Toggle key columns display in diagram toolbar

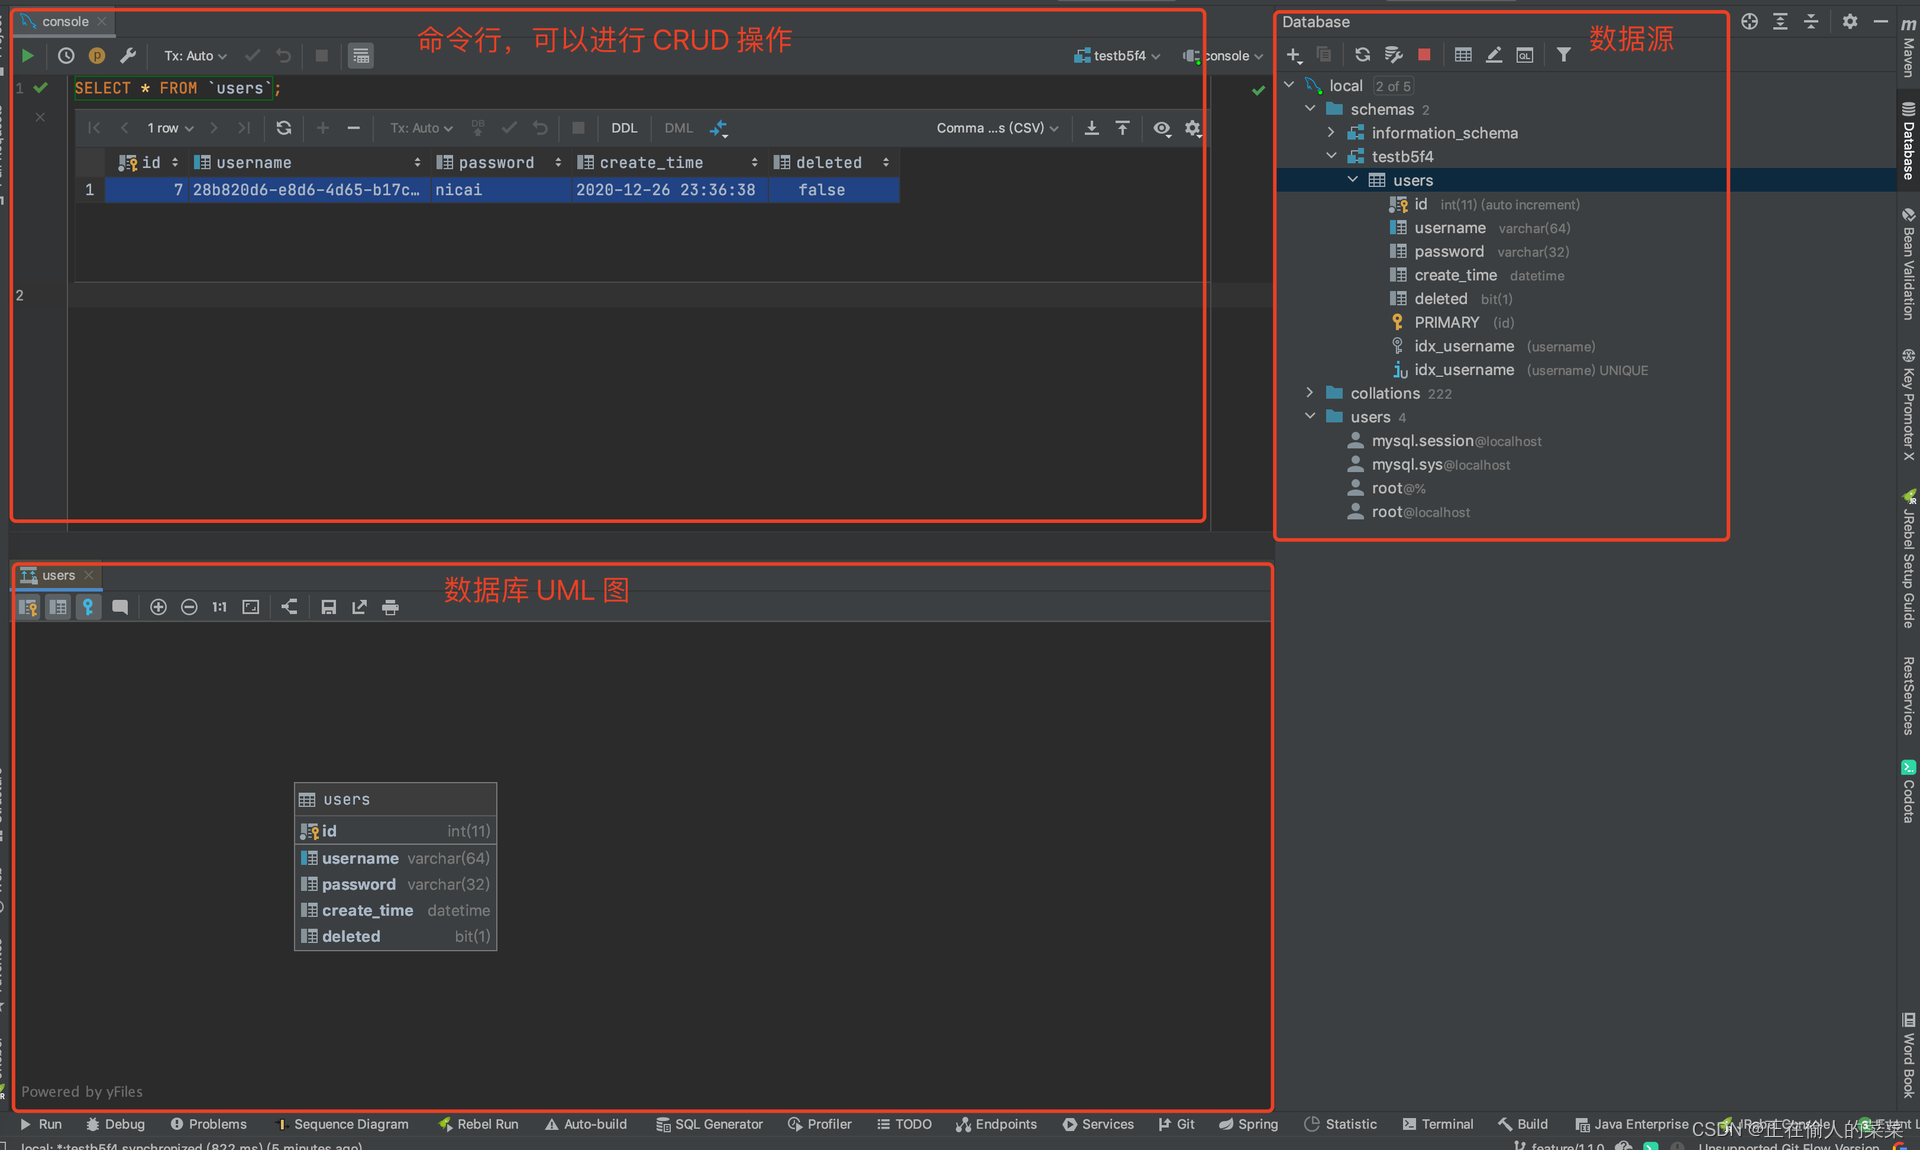[28, 607]
